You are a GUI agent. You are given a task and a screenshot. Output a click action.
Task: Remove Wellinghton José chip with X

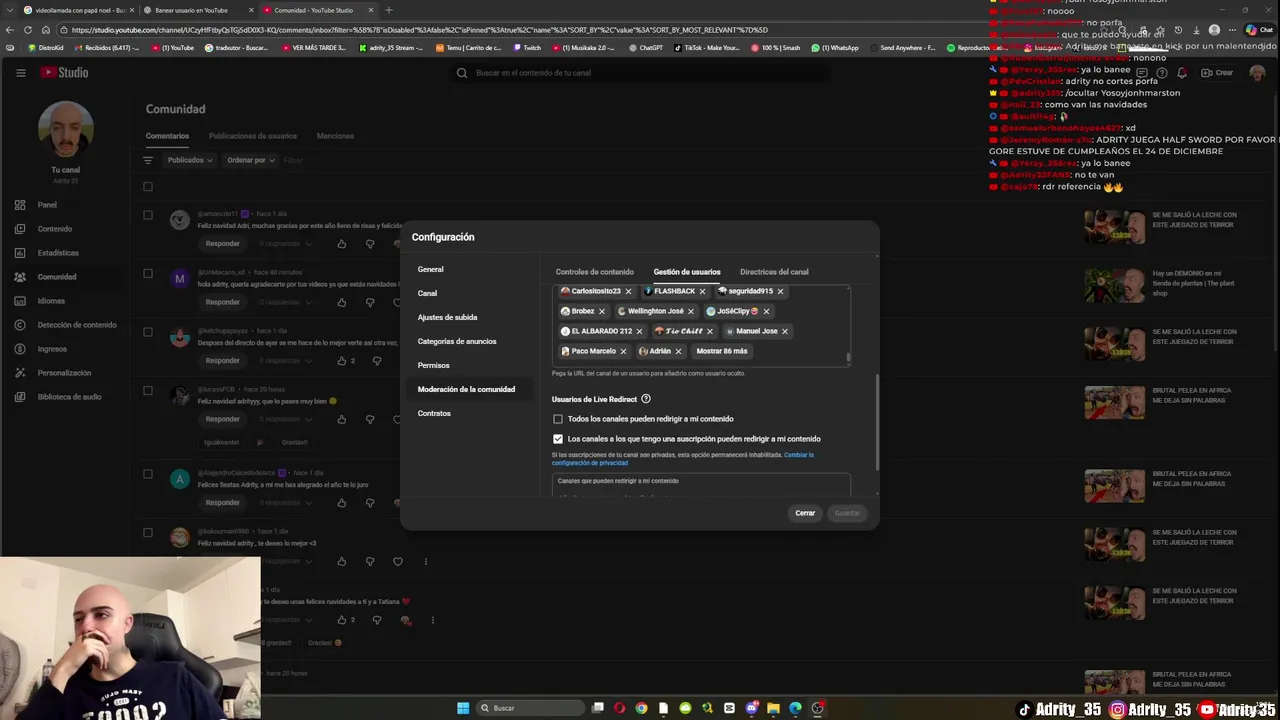tap(690, 311)
